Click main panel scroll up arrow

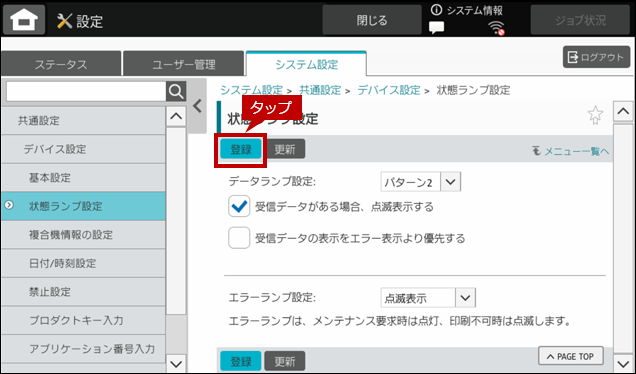point(623,111)
